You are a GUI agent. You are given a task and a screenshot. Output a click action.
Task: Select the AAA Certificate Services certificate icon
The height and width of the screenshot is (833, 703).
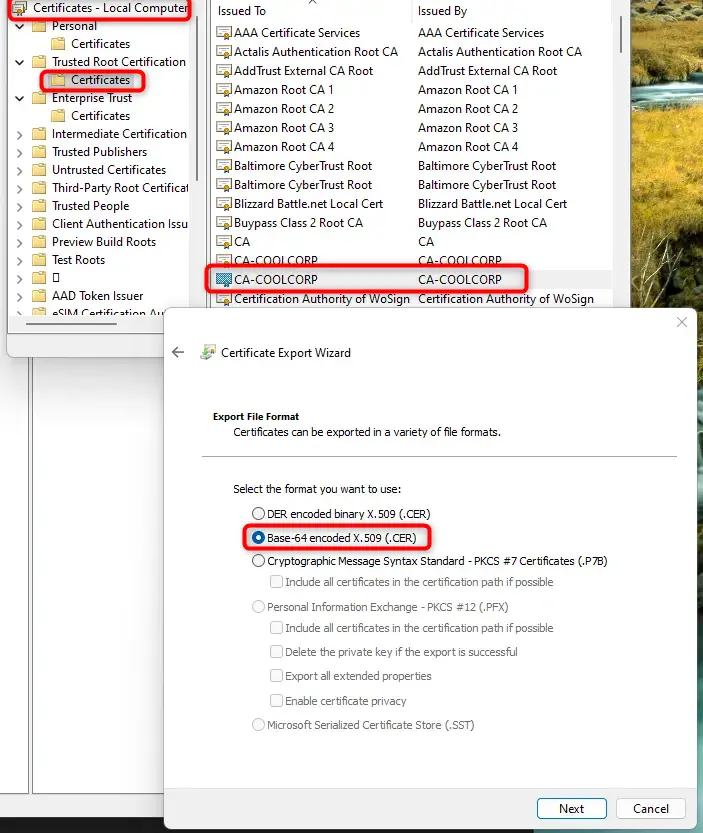point(224,33)
